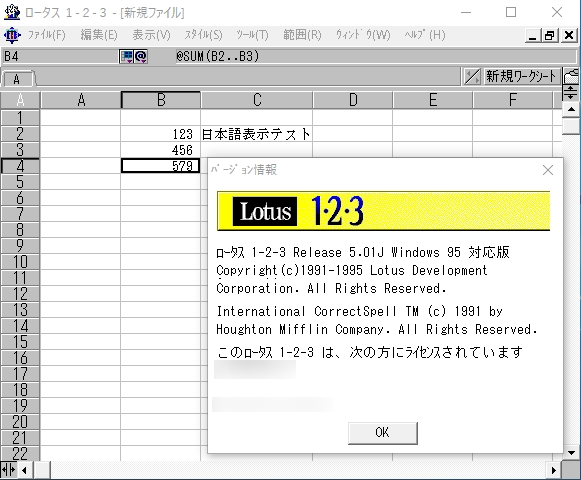Select row 15 header

[20, 342]
